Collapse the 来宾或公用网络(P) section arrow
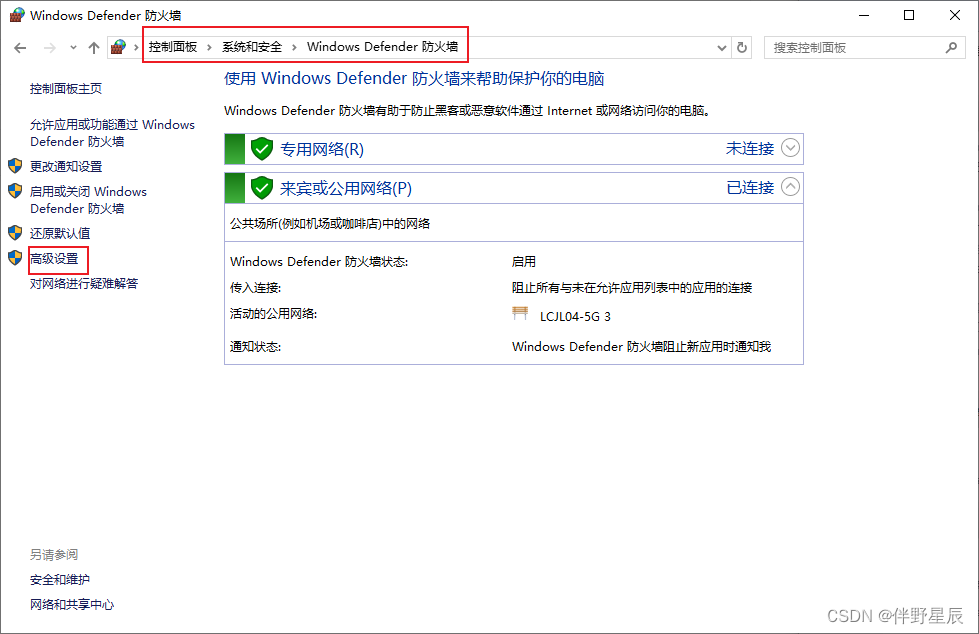 [790, 187]
